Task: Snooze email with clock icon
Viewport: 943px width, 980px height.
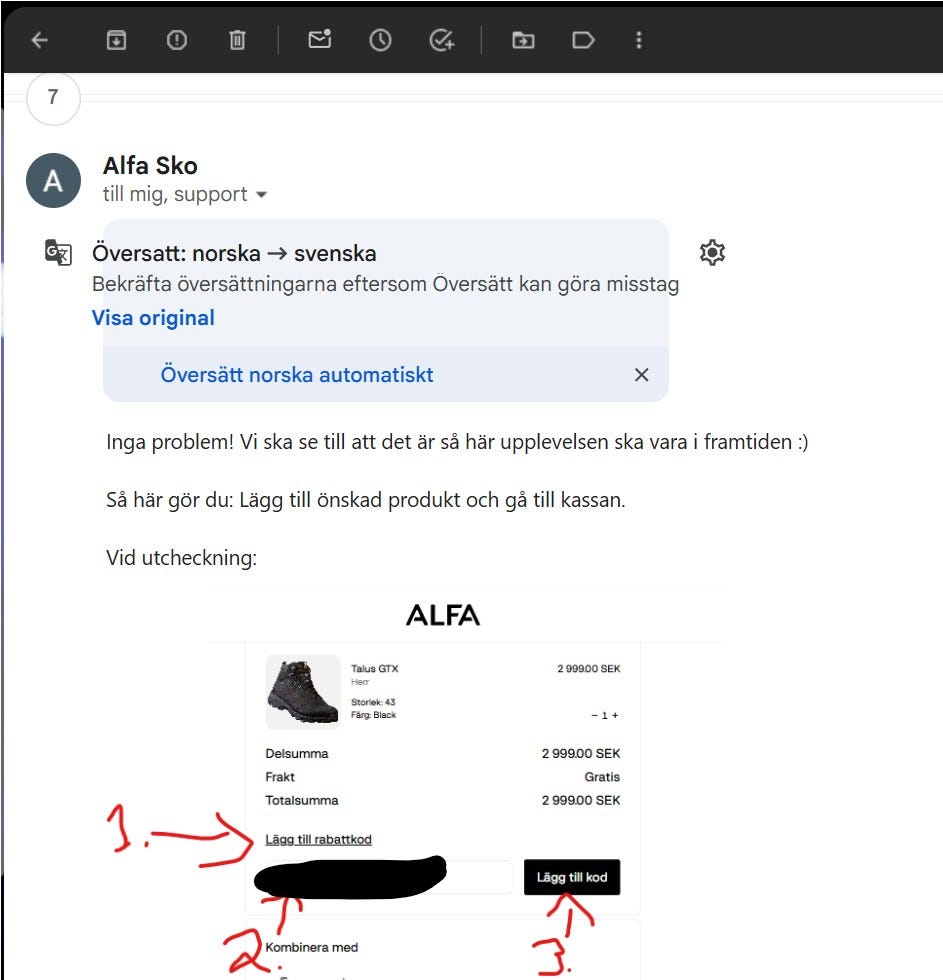Action: coord(380,41)
